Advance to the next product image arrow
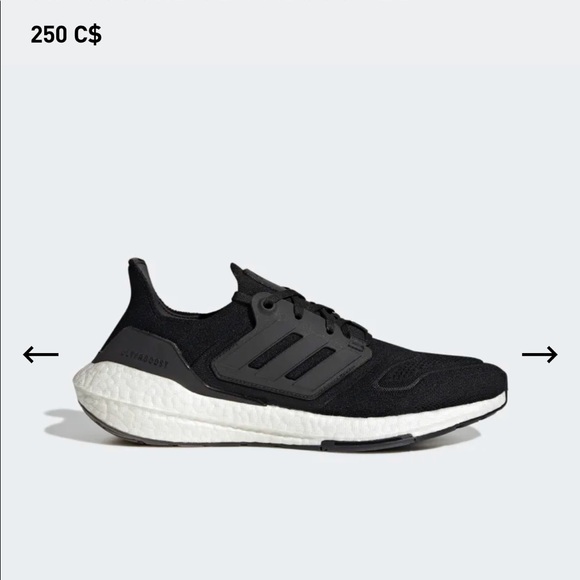The width and height of the screenshot is (580, 580). pyautogui.click(x=539, y=354)
